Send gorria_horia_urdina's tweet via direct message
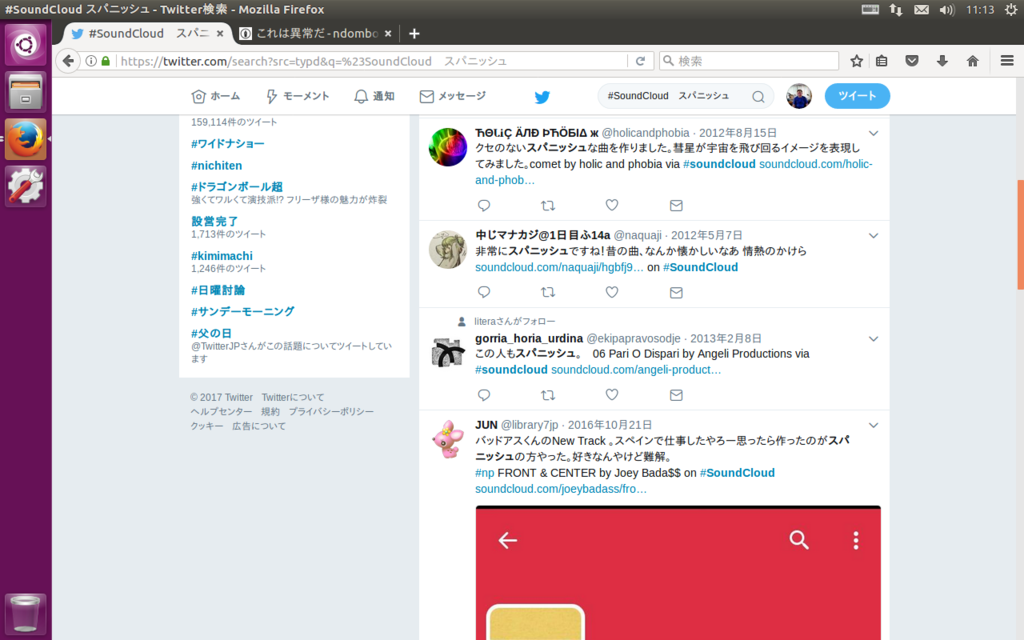The height and width of the screenshot is (640, 1024). [x=676, y=394]
